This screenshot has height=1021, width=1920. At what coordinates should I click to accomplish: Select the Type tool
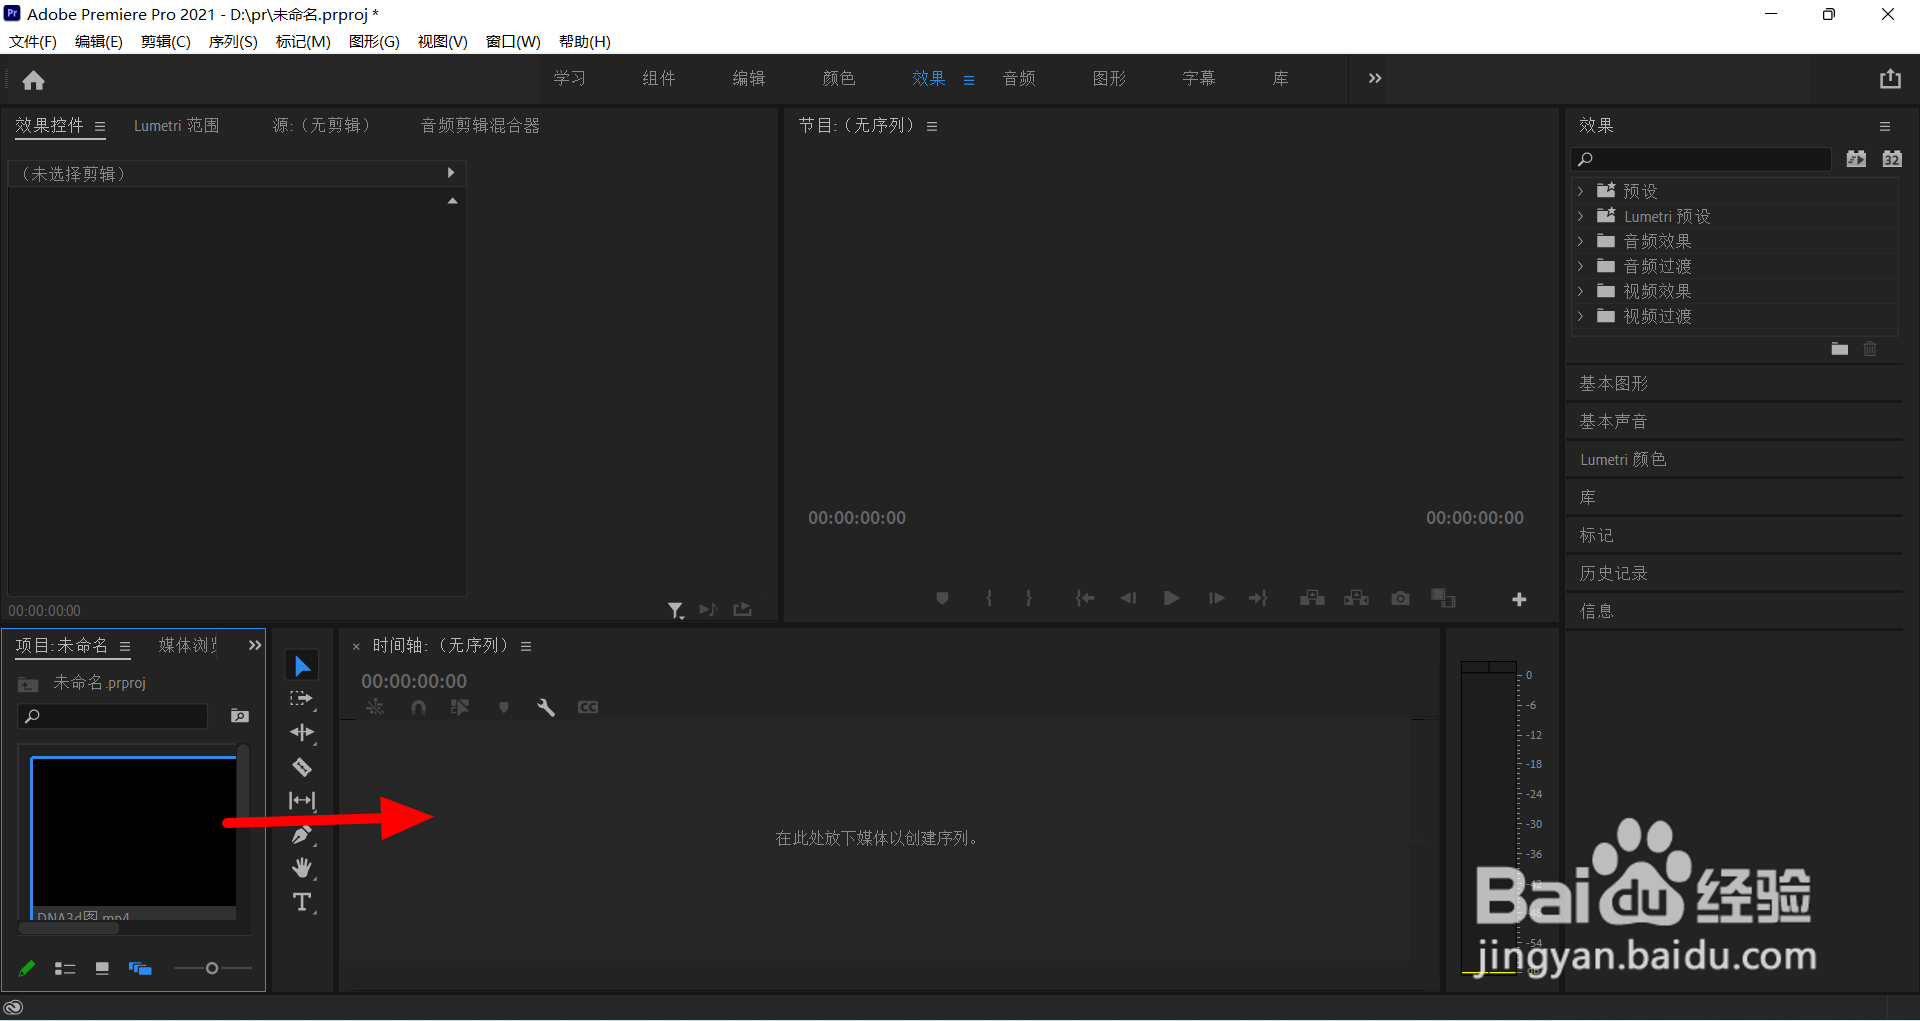click(302, 902)
